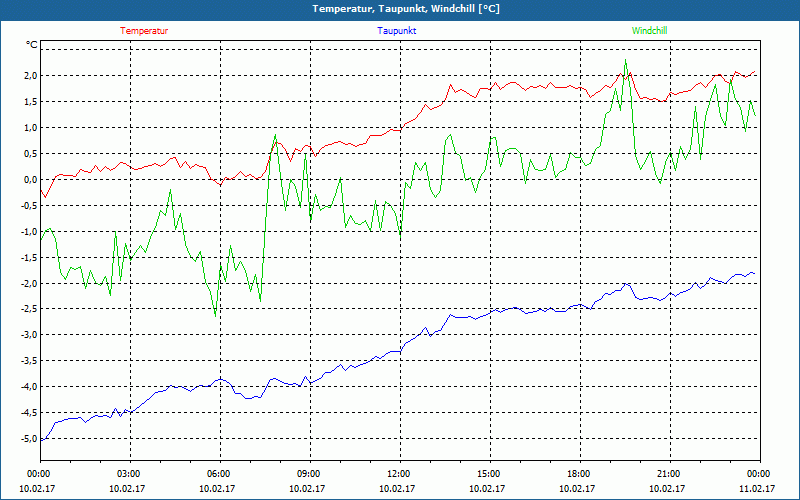Click the -2,0 y-axis value

(30, 284)
